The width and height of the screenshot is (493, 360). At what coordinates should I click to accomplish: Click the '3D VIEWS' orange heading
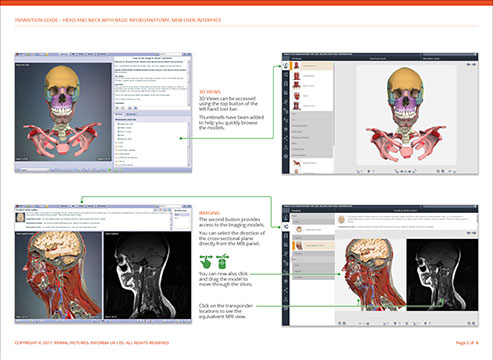coord(210,92)
